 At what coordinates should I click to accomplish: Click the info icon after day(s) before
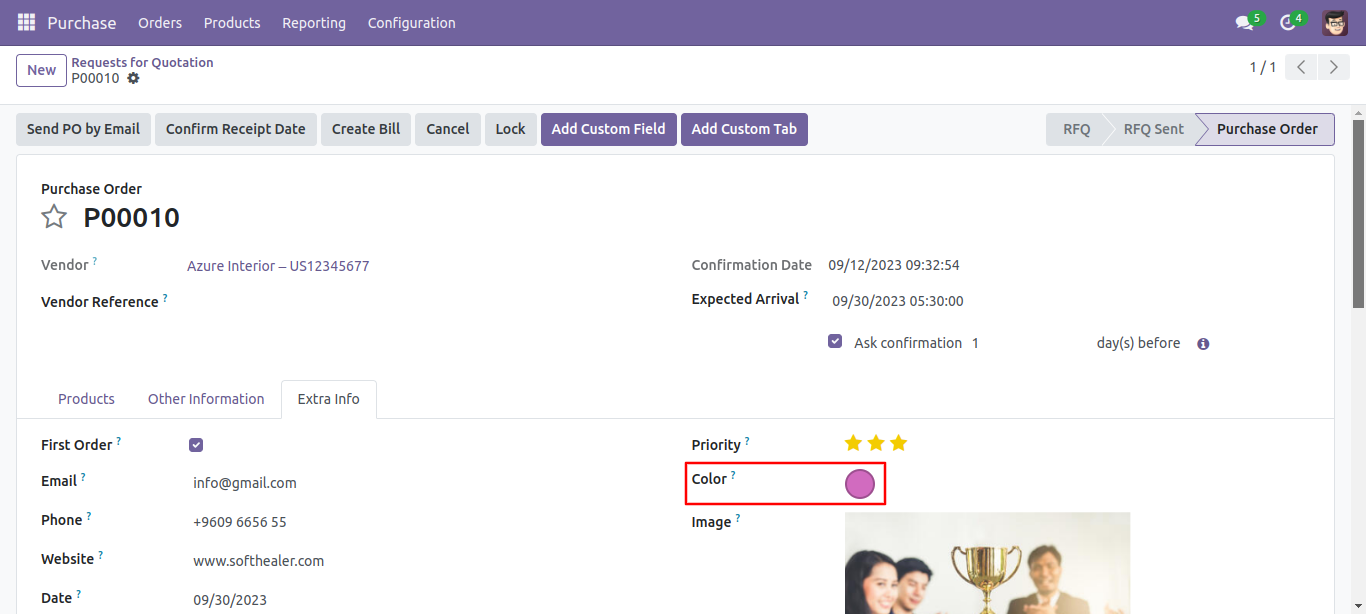1203,344
